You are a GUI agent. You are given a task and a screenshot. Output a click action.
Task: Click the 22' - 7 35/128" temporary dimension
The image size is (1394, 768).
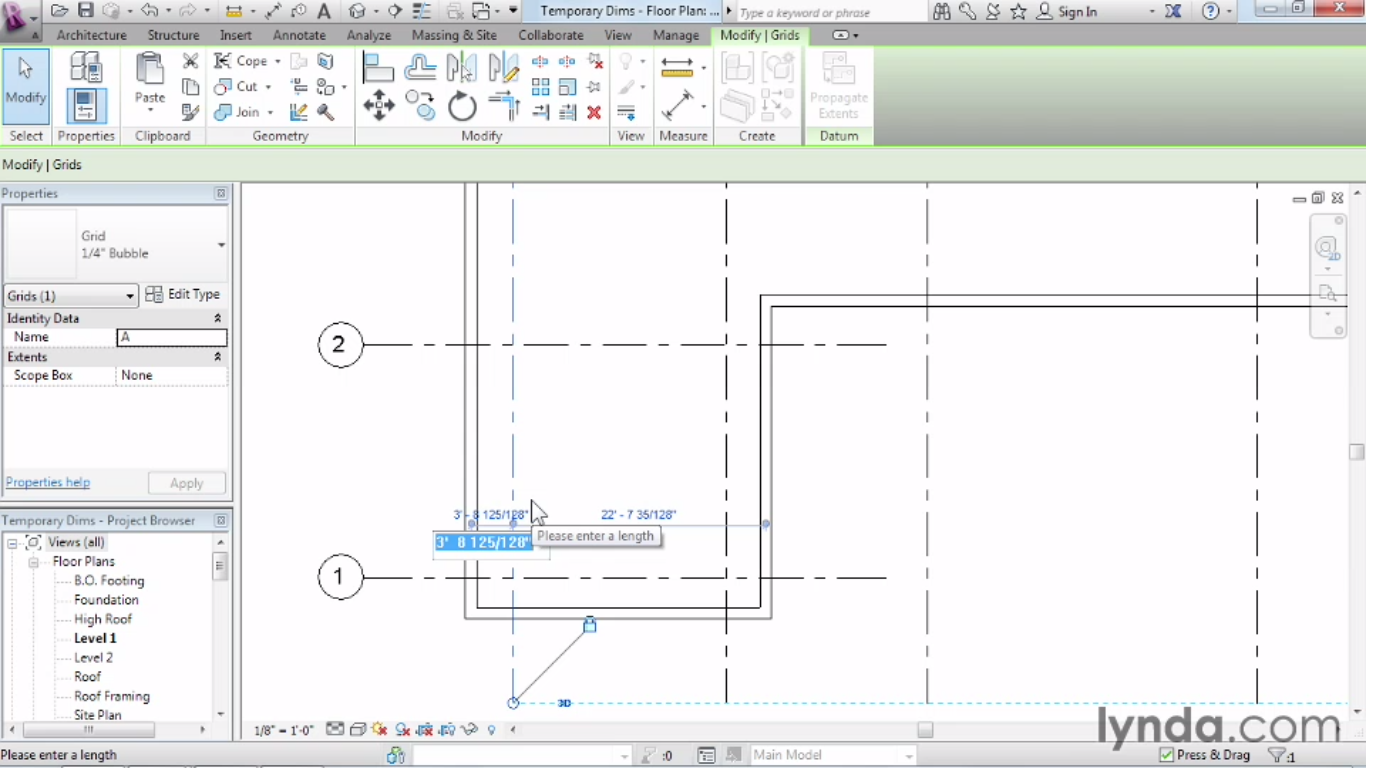pos(639,515)
